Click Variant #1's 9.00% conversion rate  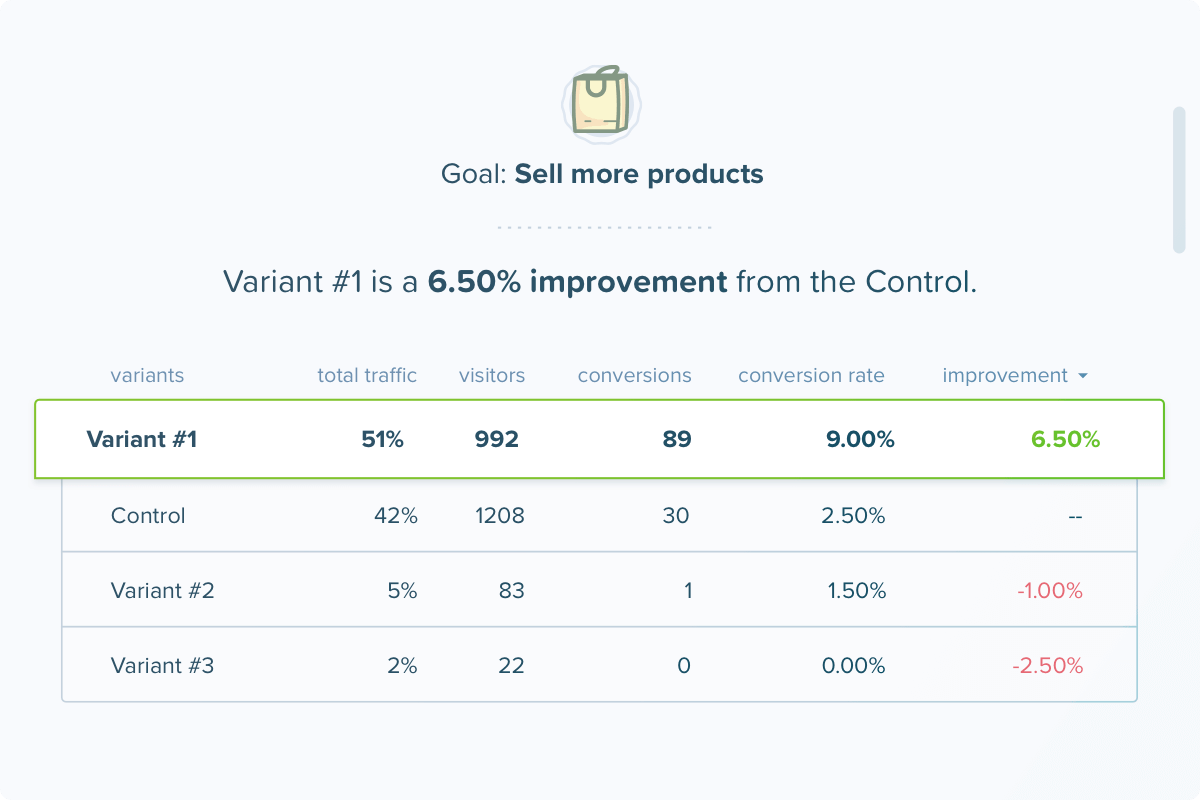tap(860, 439)
